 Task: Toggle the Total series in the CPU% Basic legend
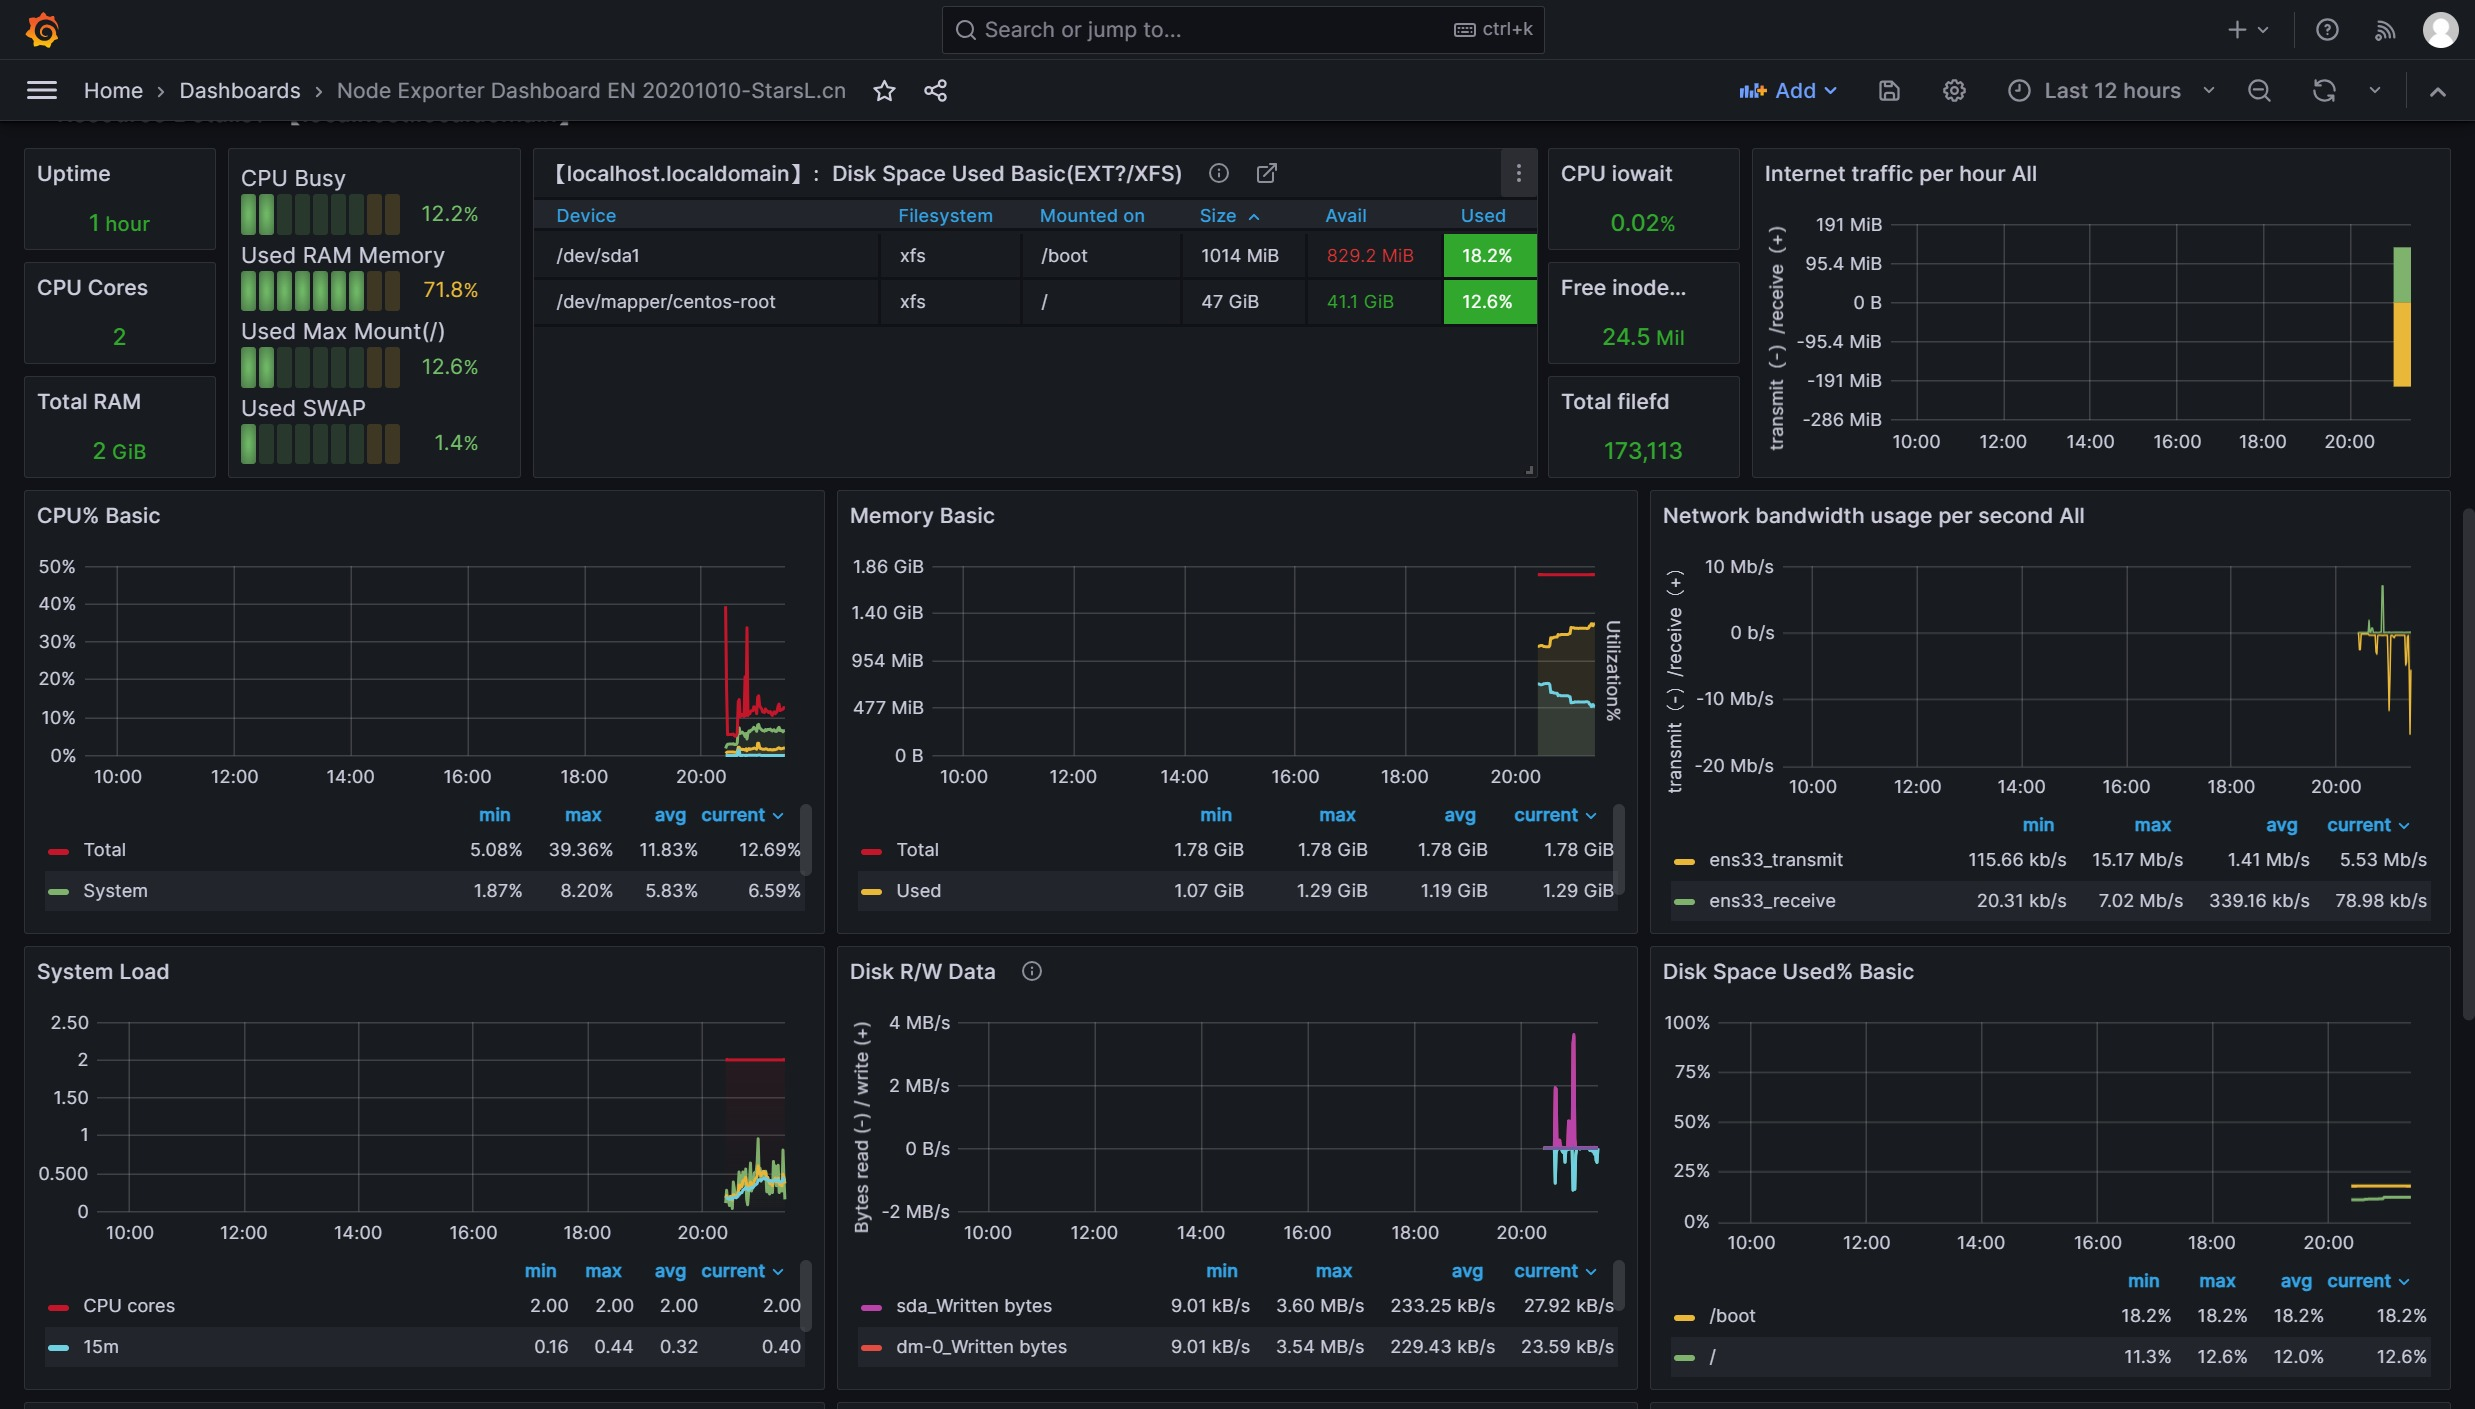coord(104,850)
